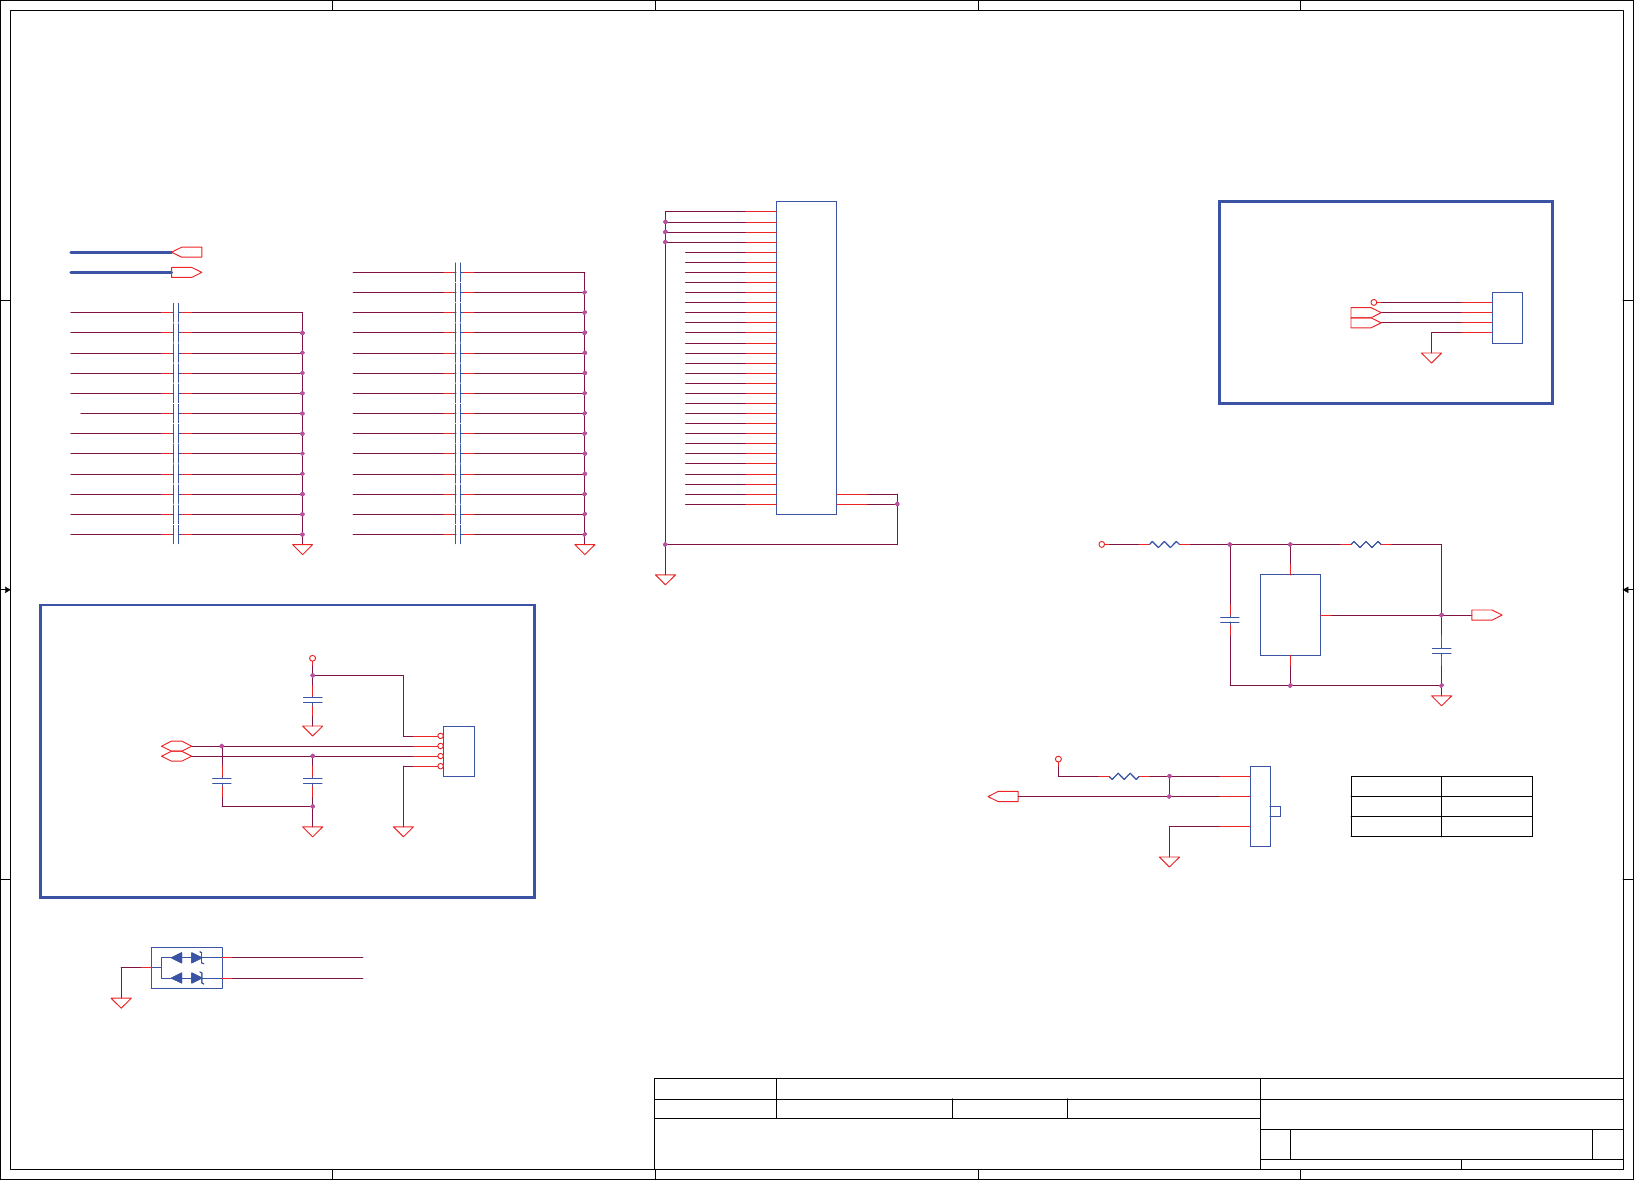Select the capacitor below the IC output port
This screenshot has height=1181, width=1634.
pyautogui.click(x=1441, y=650)
